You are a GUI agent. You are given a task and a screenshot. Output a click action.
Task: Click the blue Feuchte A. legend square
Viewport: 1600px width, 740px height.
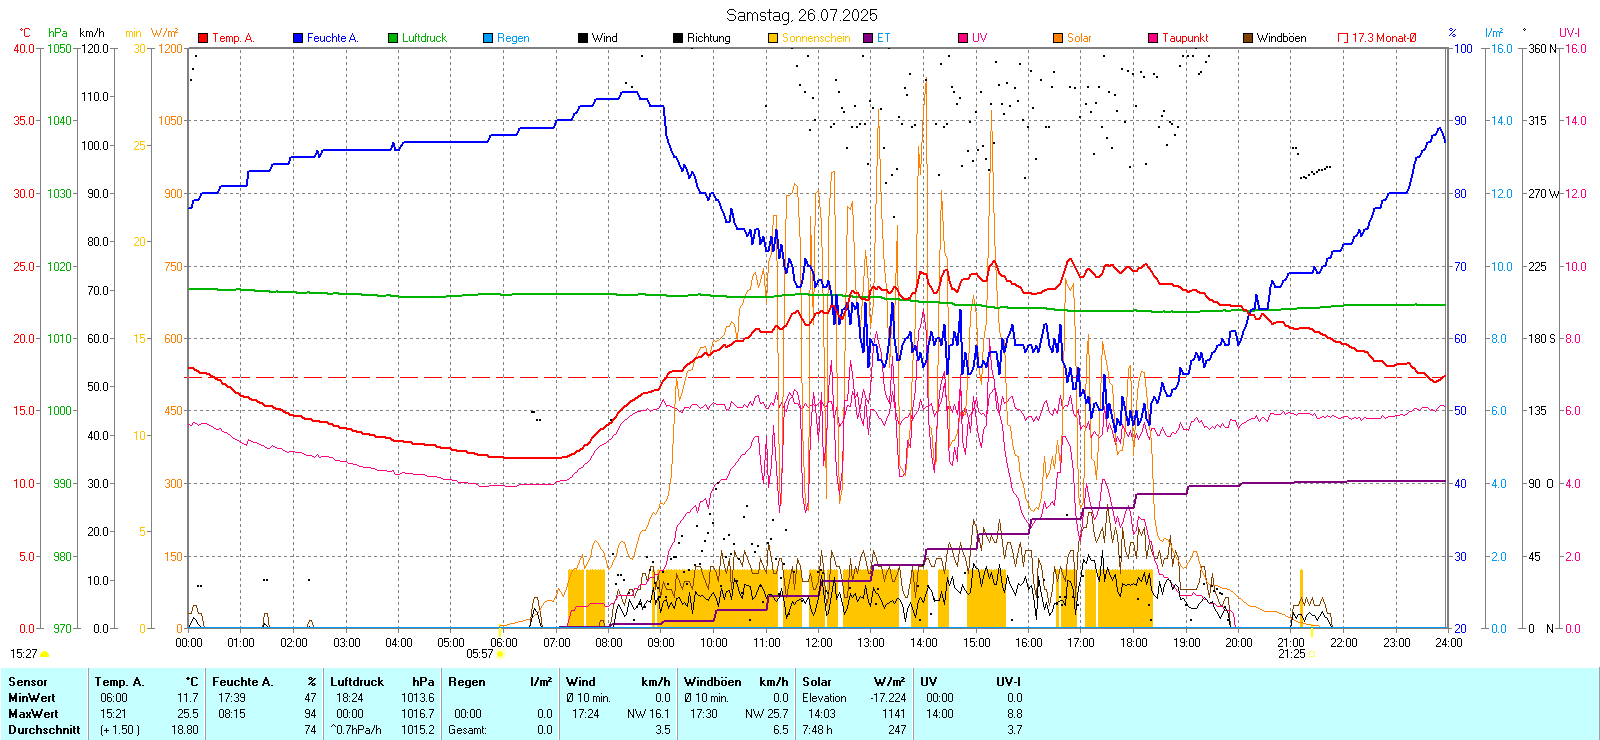[298, 38]
